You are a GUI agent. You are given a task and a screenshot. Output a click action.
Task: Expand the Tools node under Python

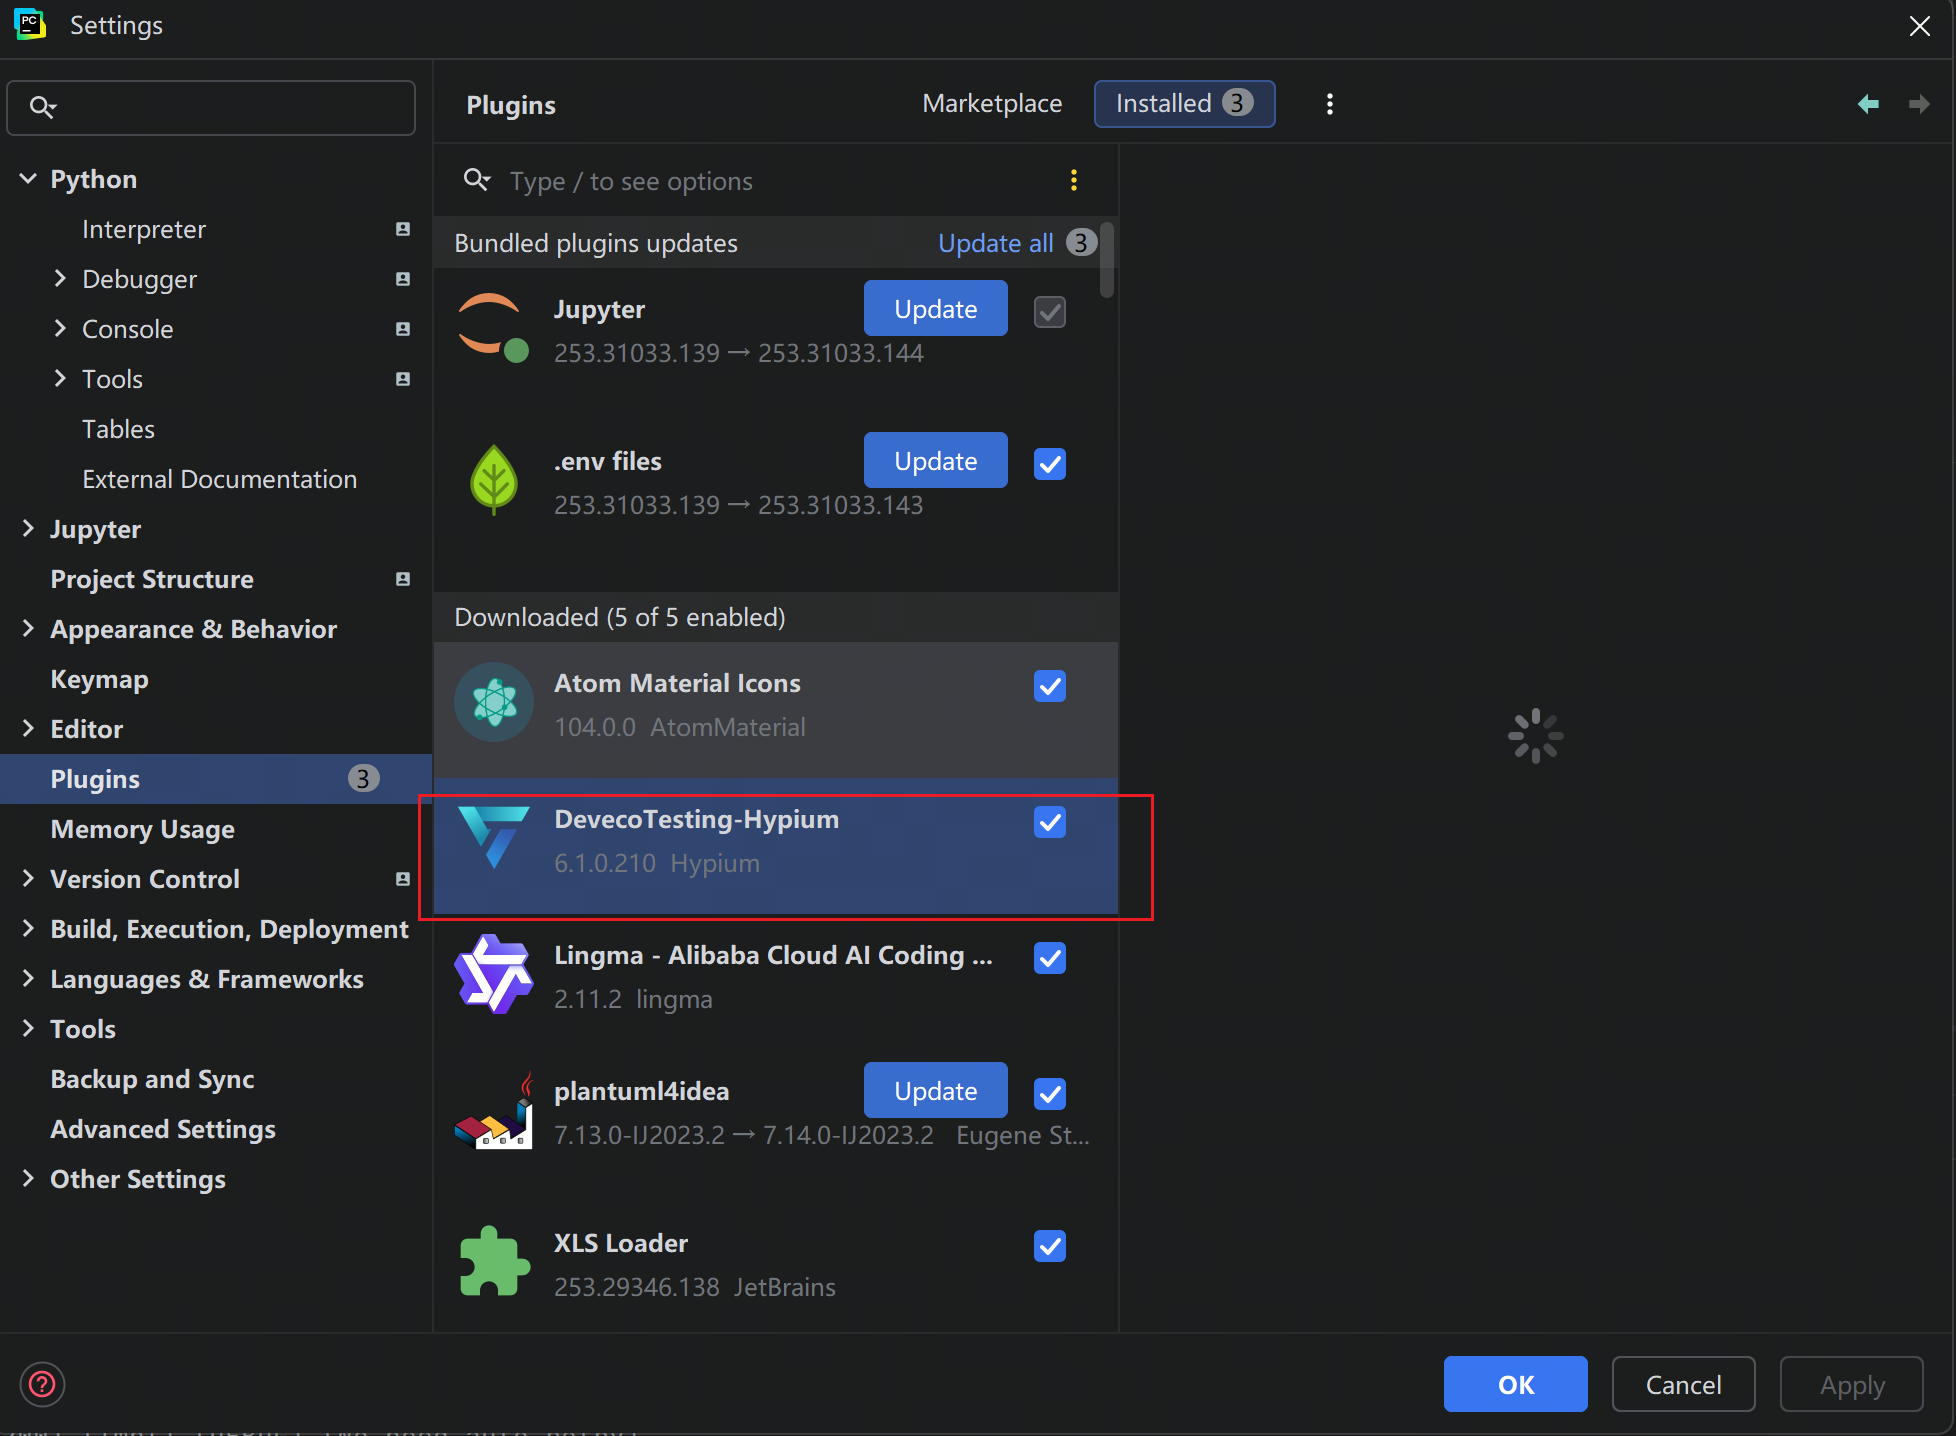(x=60, y=379)
